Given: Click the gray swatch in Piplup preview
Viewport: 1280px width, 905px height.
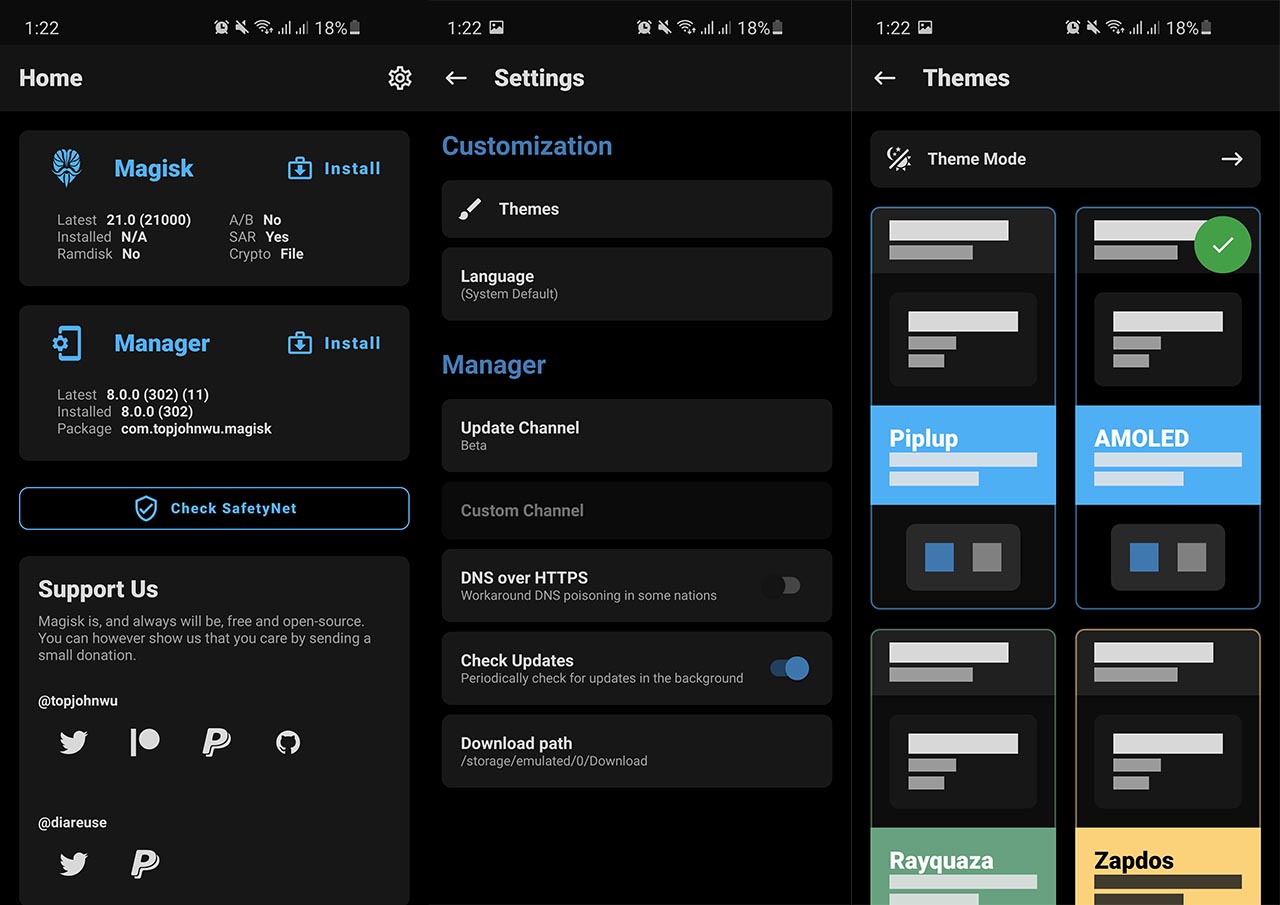Looking at the screenshot, I should point(987,557).
